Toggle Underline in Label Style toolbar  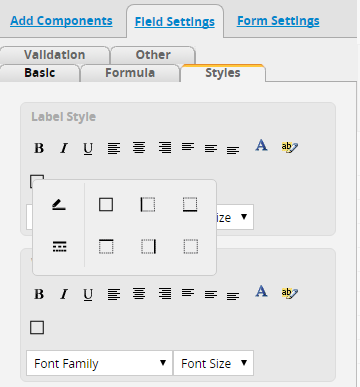point(88,148)
